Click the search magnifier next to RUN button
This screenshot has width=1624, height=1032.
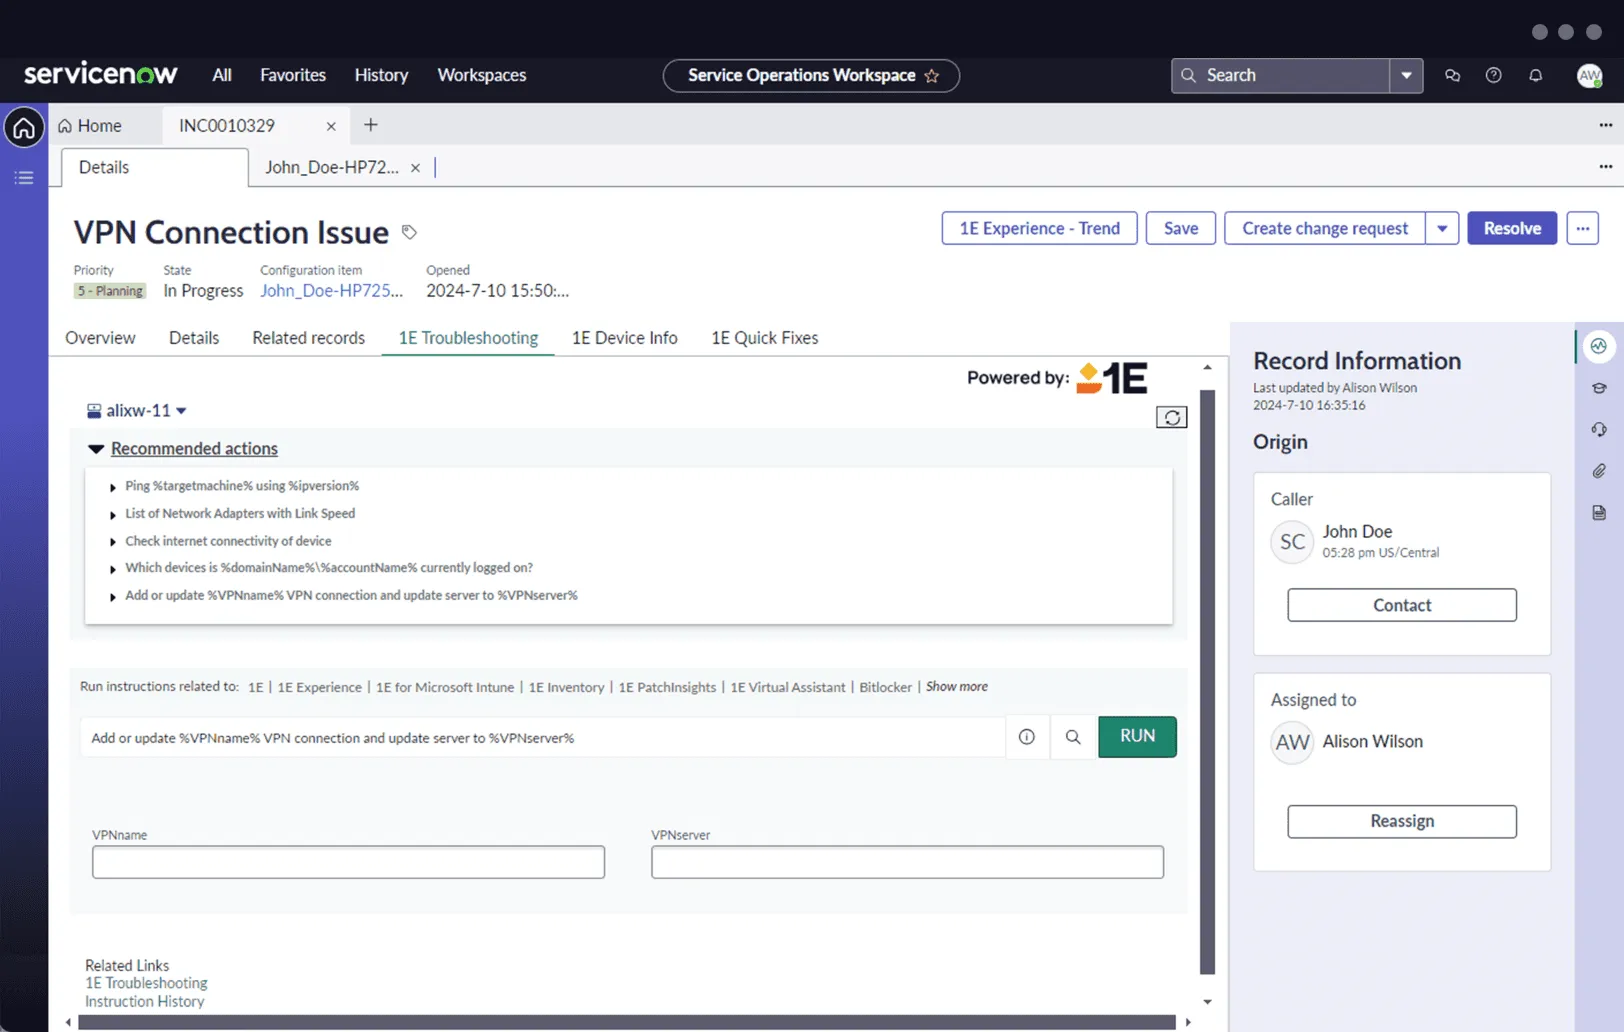[x=1072, y=737]
